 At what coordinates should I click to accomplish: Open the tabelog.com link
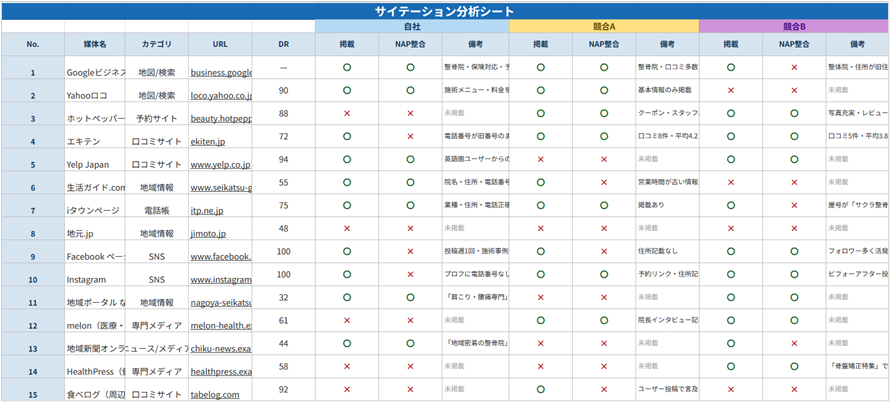(215, 395)
